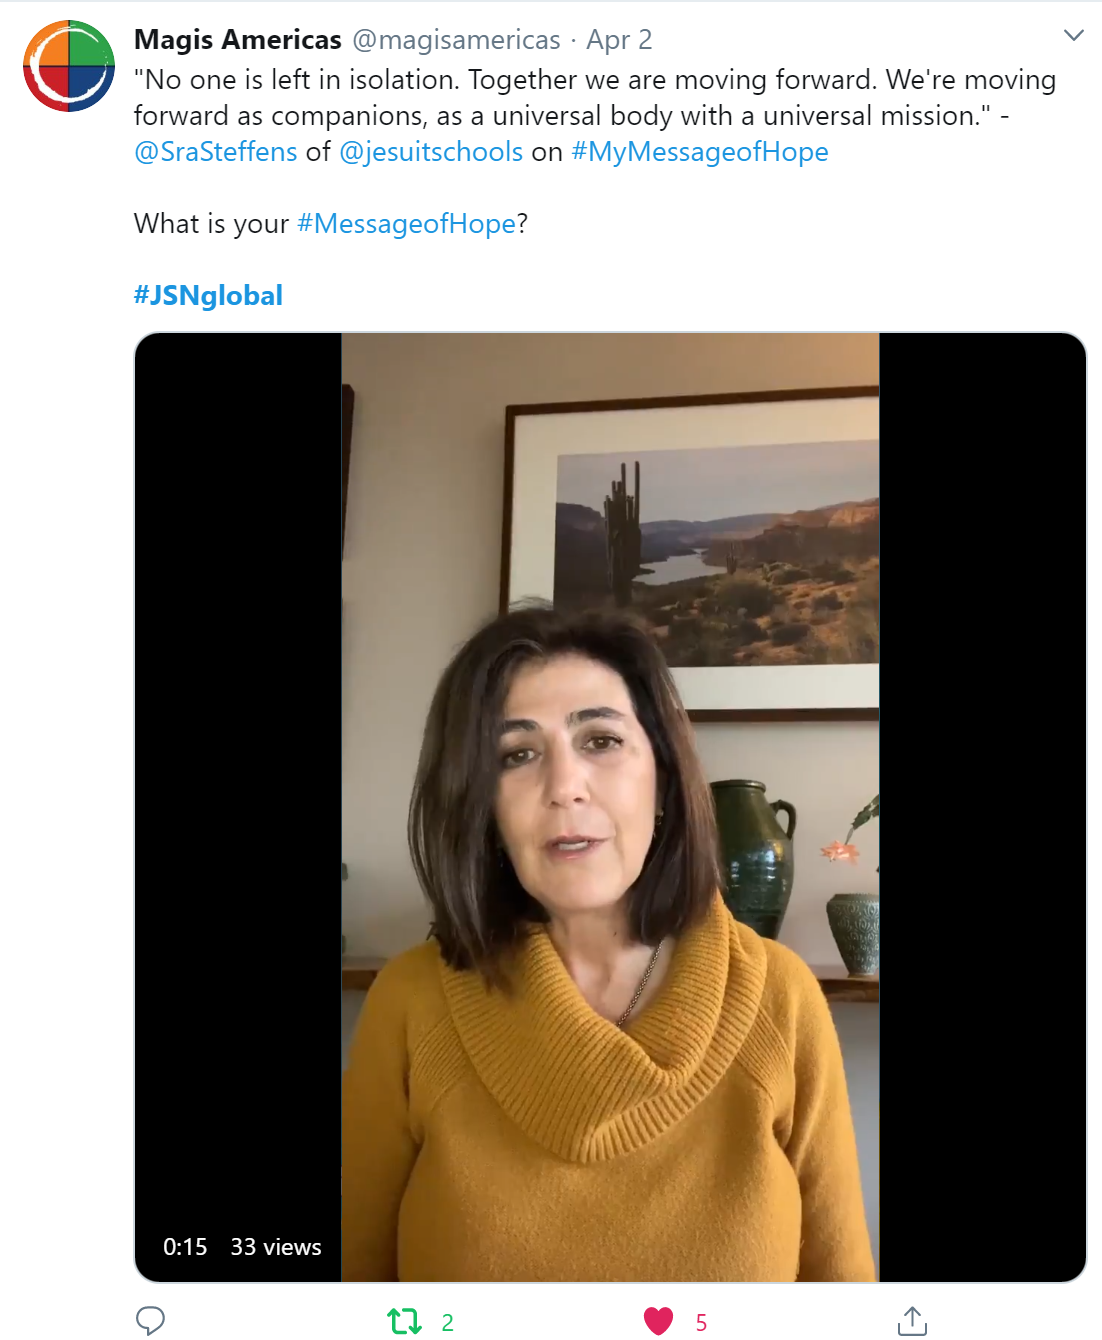Visit the @SraSteffens mention
Viewport: 1102px width, 1340px height.
point(216,152)
